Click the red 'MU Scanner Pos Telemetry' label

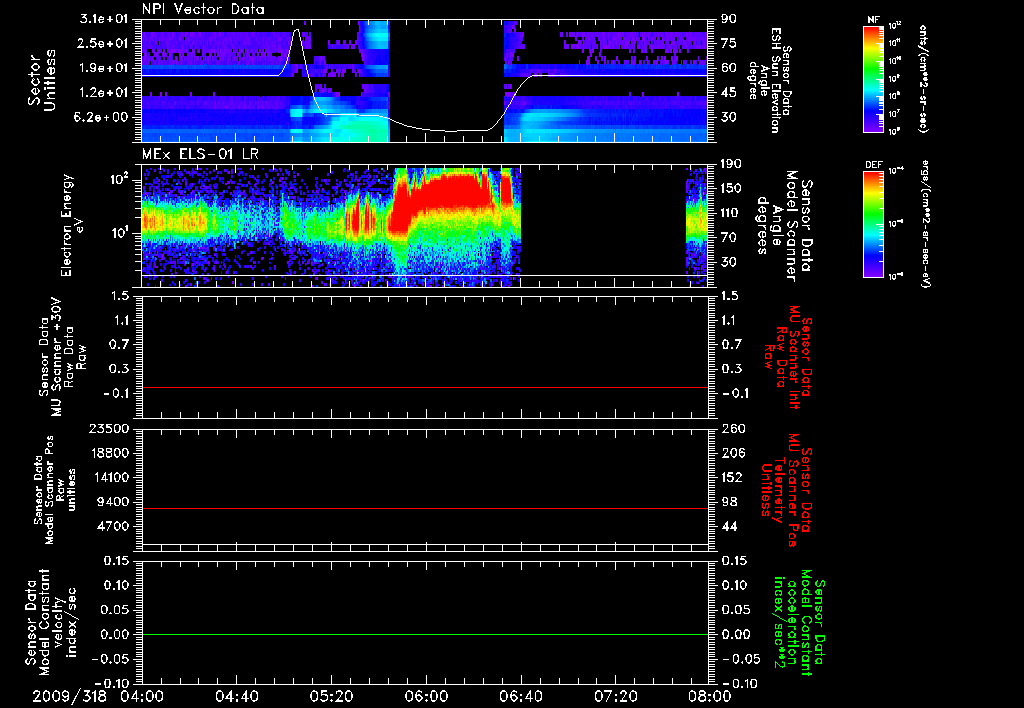786,490
